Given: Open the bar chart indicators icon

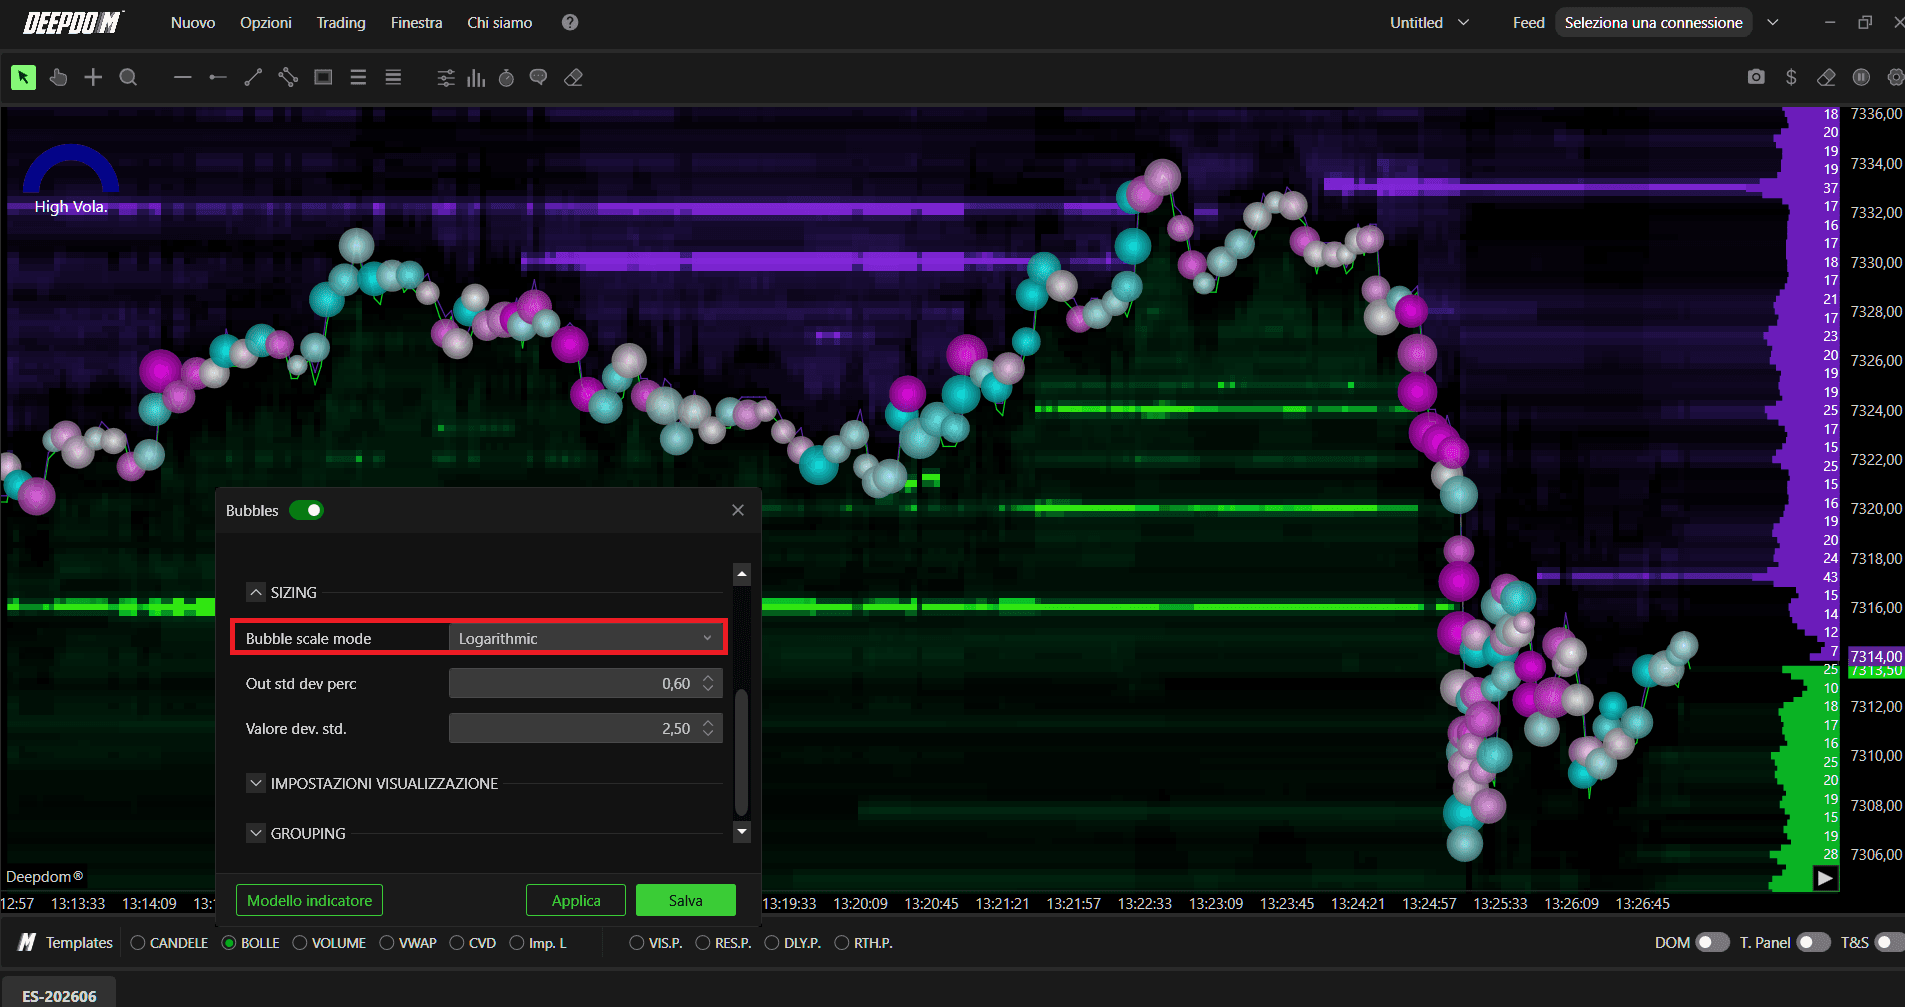Looking at the screenshot, I should click(x=476, y=77).
